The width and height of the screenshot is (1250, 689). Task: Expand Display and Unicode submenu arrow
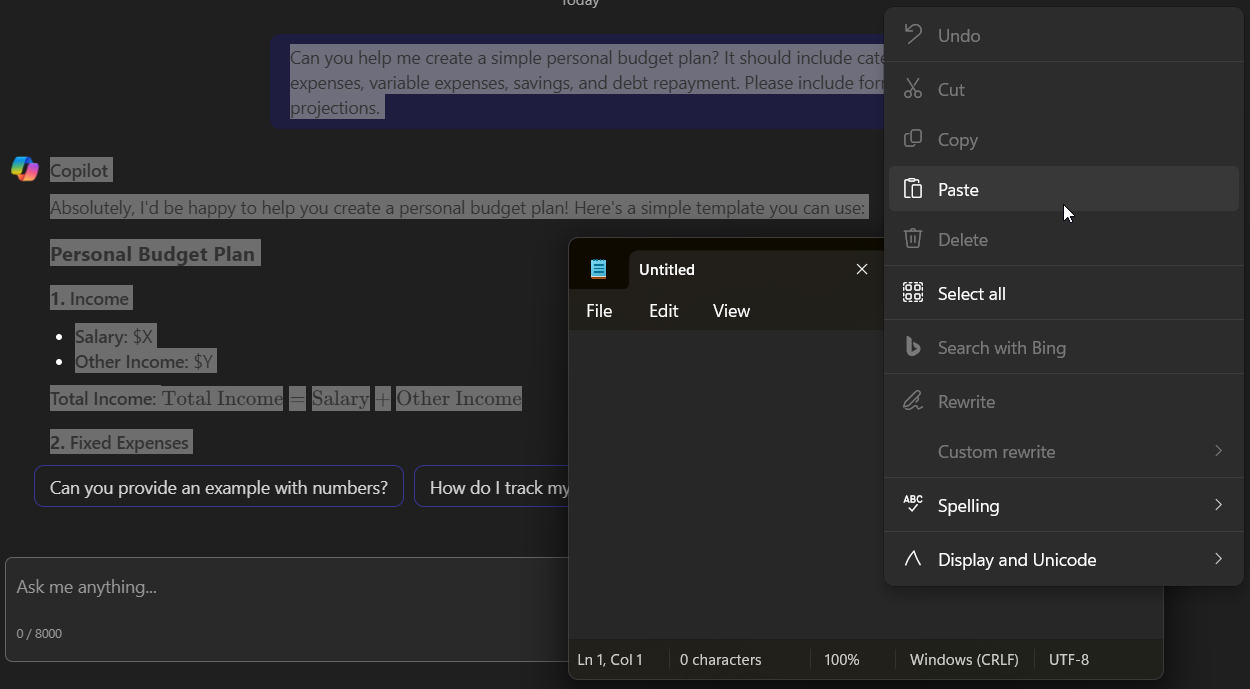point(1218,559)
